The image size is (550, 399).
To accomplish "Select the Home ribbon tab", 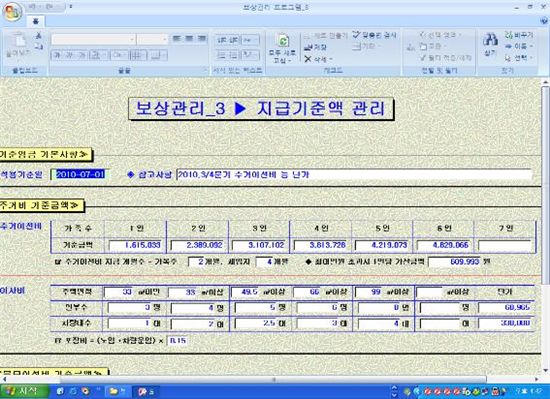I will 35,21.
